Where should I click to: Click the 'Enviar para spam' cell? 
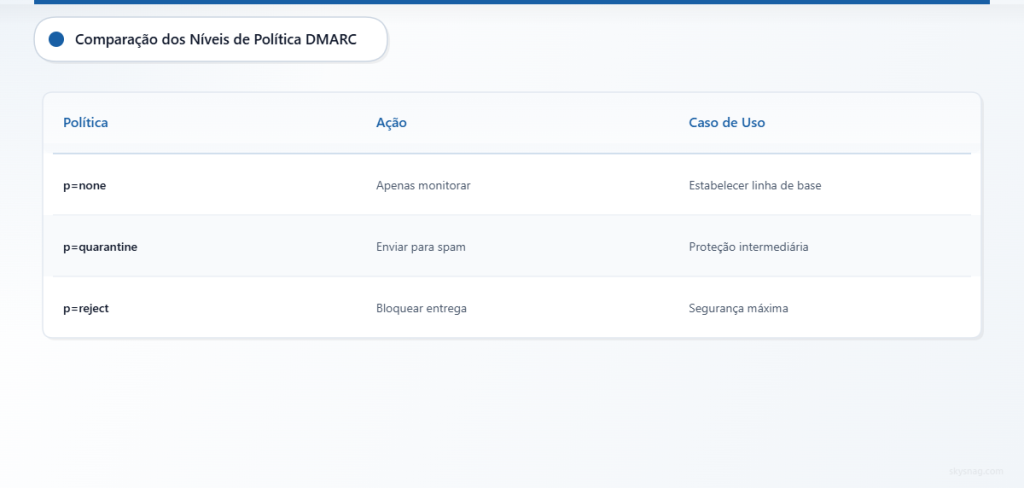[421, 247]
